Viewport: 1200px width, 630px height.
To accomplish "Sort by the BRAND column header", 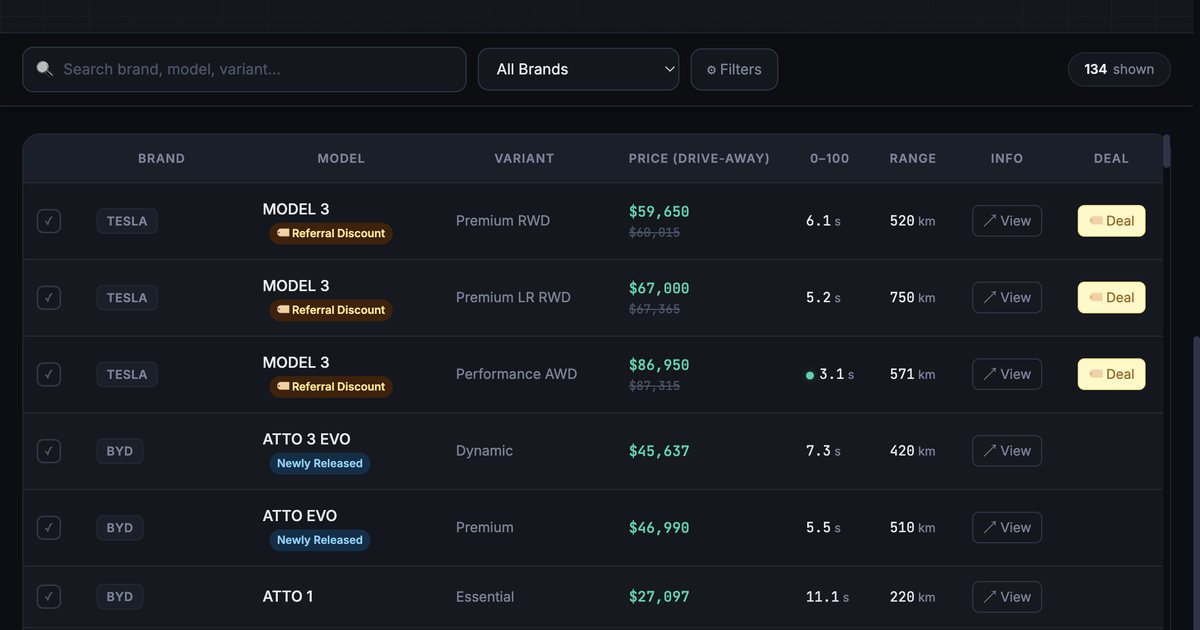I will click(161, 158).
